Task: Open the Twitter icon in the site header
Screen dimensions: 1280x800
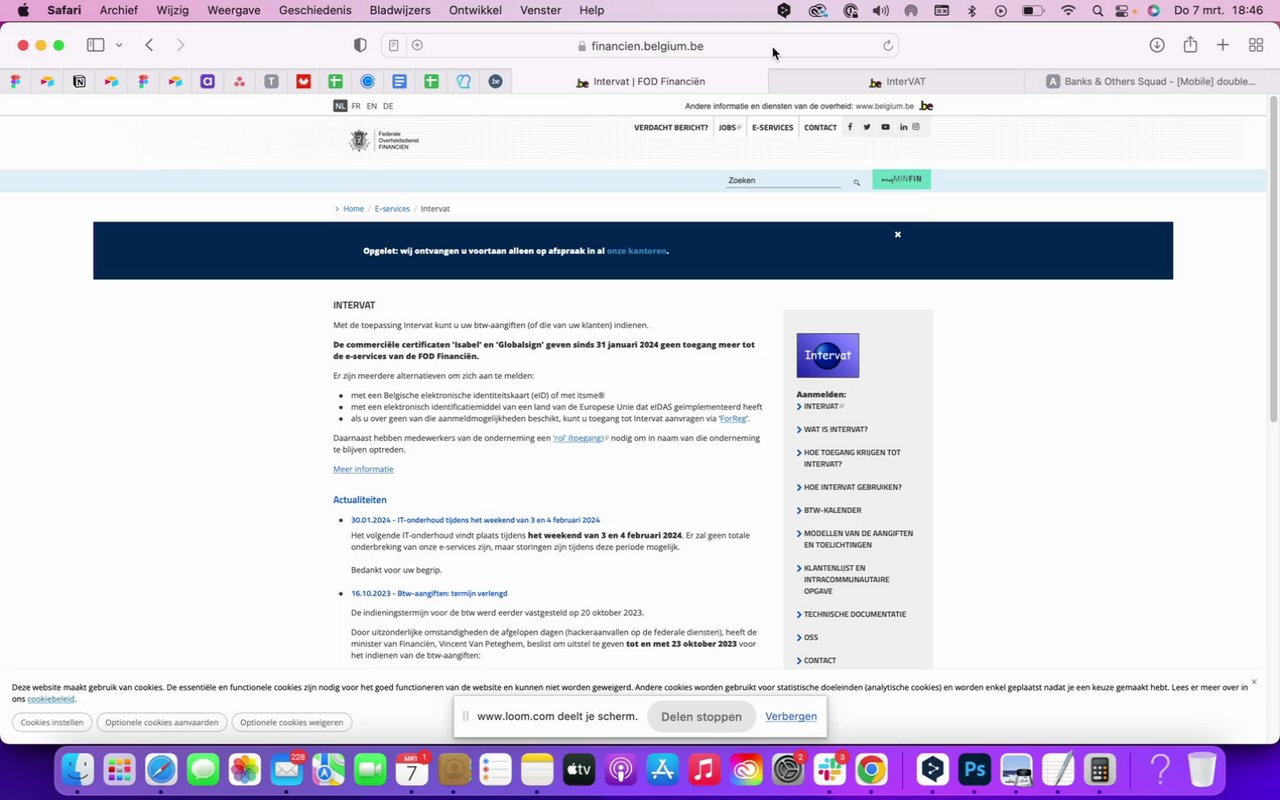Action: click(x=867, y=127)
